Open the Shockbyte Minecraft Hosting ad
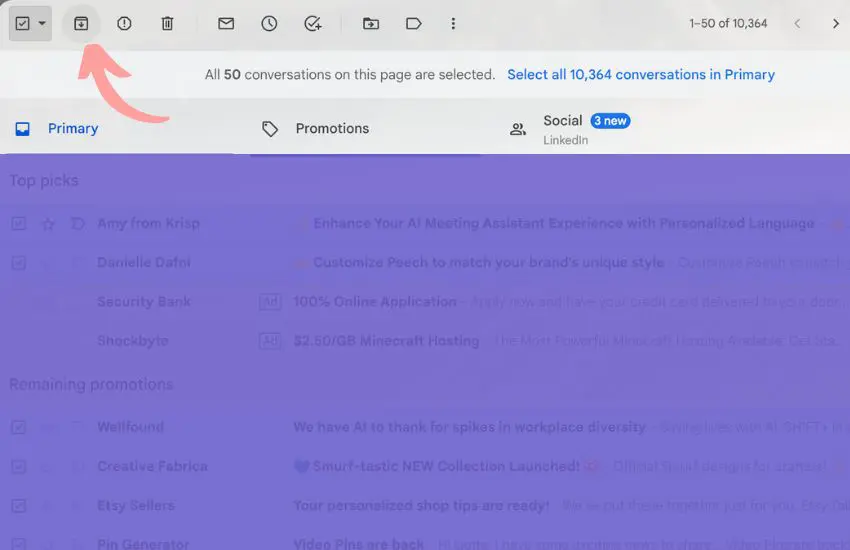Screen dimensions: 850x550 pos(425,341)
